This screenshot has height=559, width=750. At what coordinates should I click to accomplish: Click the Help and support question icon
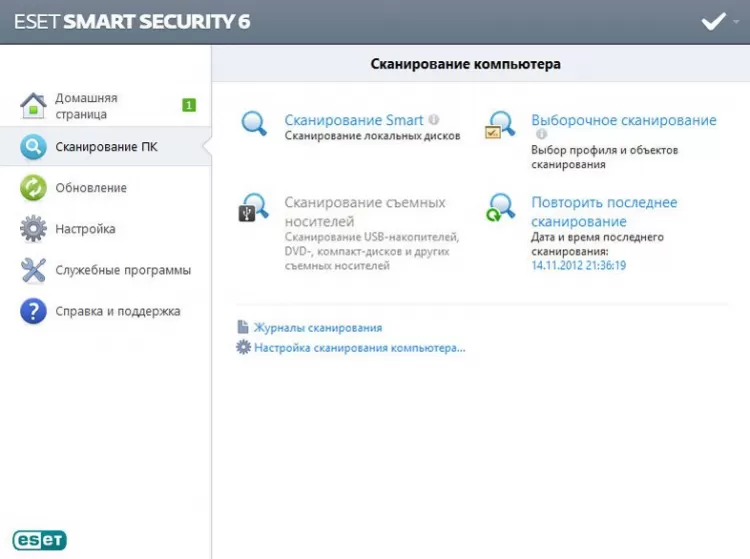pyautogui.click(x=33, y=311)
